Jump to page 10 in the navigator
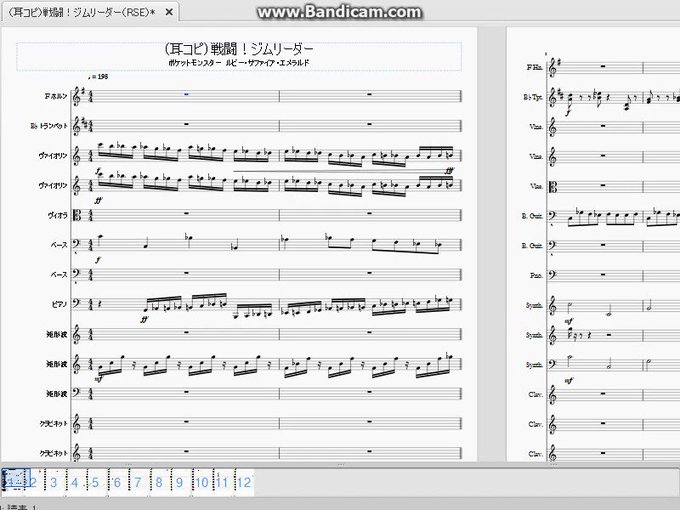 202,482
